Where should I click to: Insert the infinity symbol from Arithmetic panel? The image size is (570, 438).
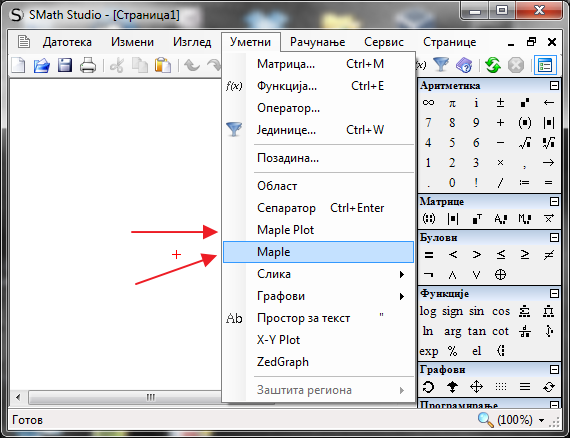pyautogui.click(x=428, y=103)
